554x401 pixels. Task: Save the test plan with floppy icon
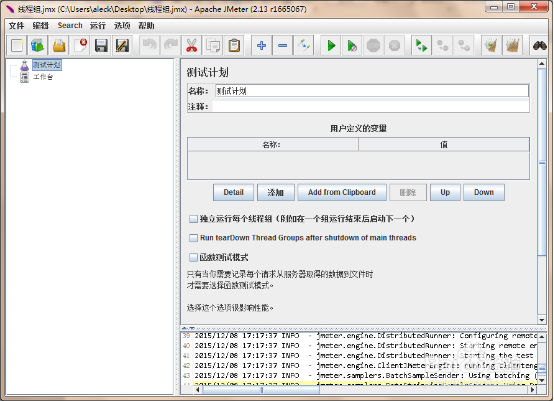coord(101,45)
